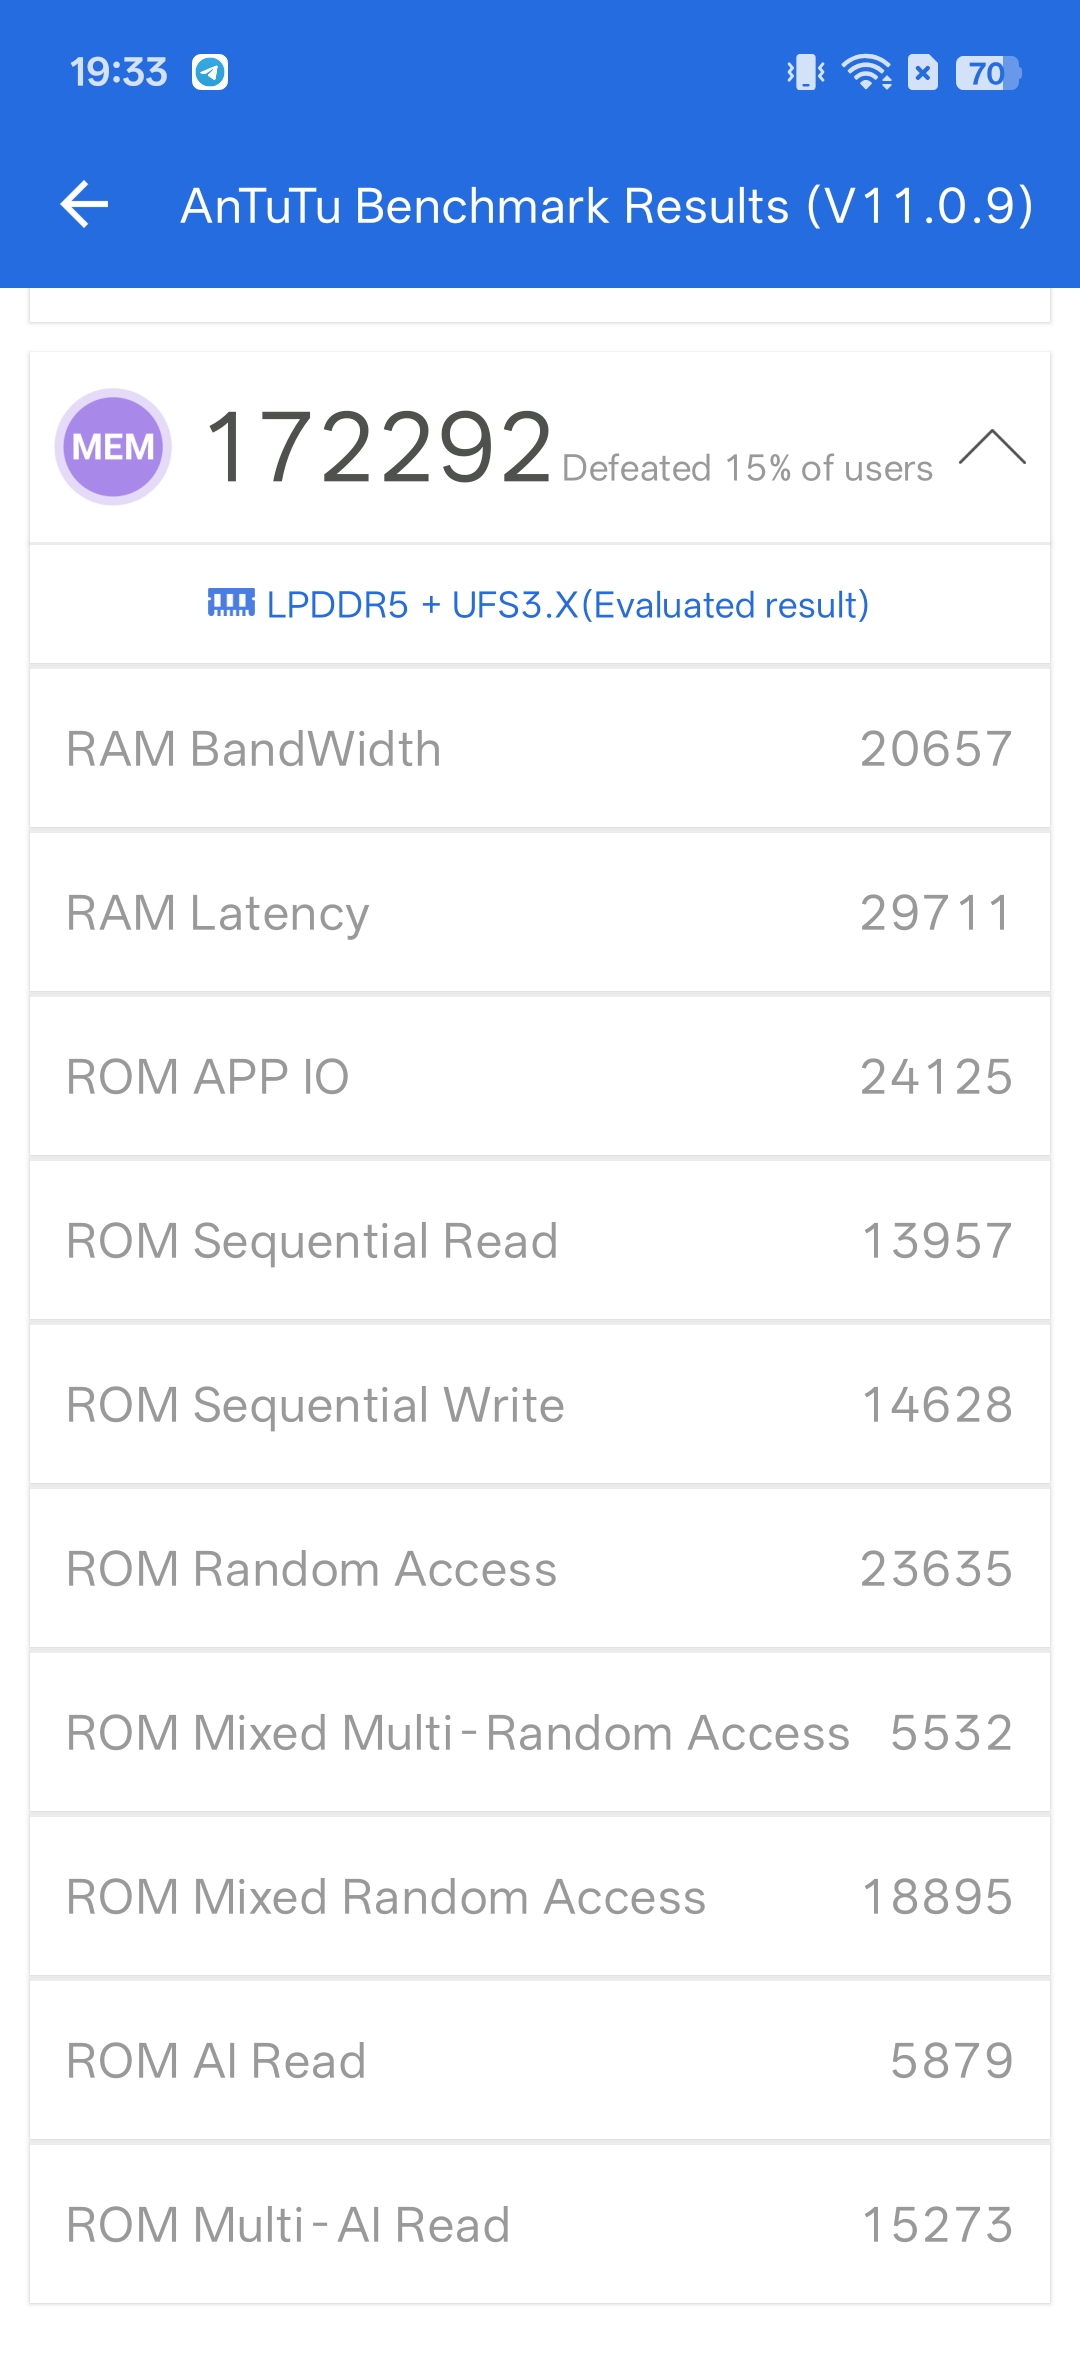Tap the battery level indicator
This screenshot has height=2372, width=1080.
[x=988, y=73]
